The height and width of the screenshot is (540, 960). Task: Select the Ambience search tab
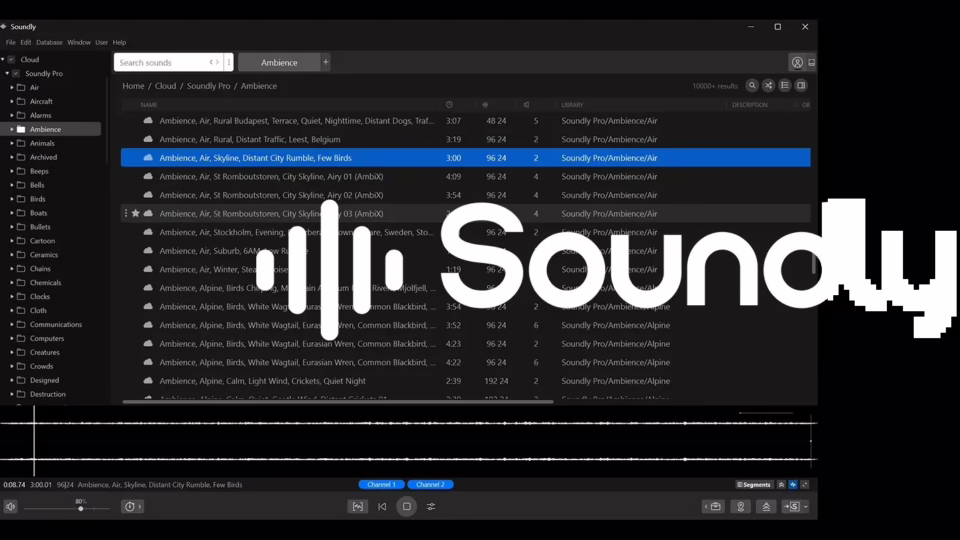(279, 62)
